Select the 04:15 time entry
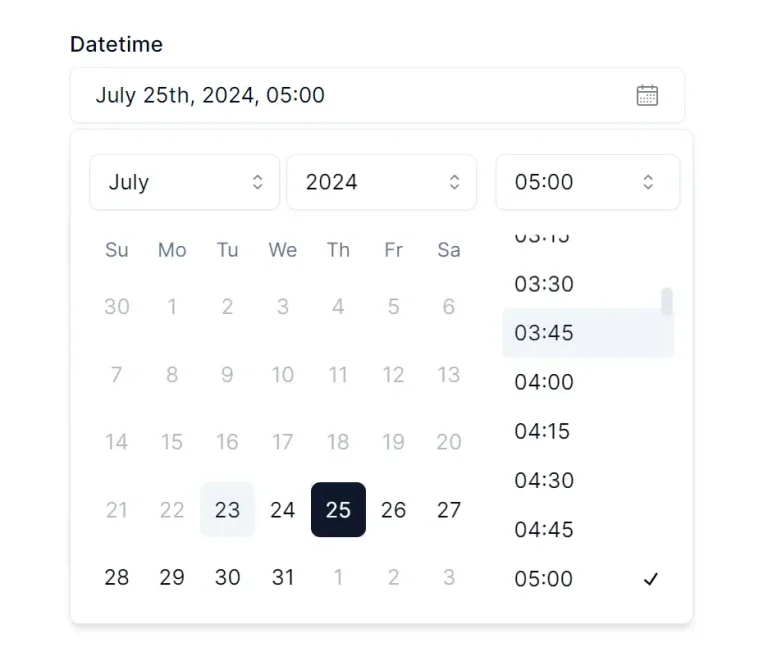 [544, 431]
